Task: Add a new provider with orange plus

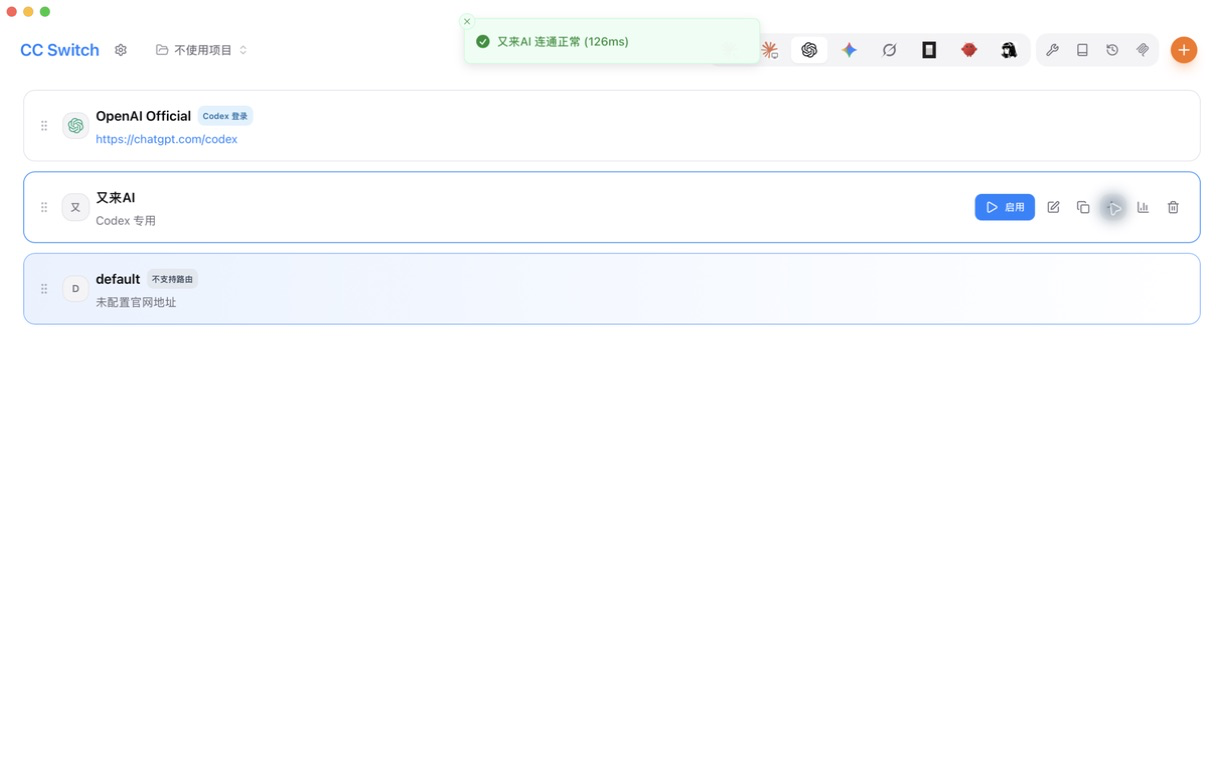Action: point(1184,50)
